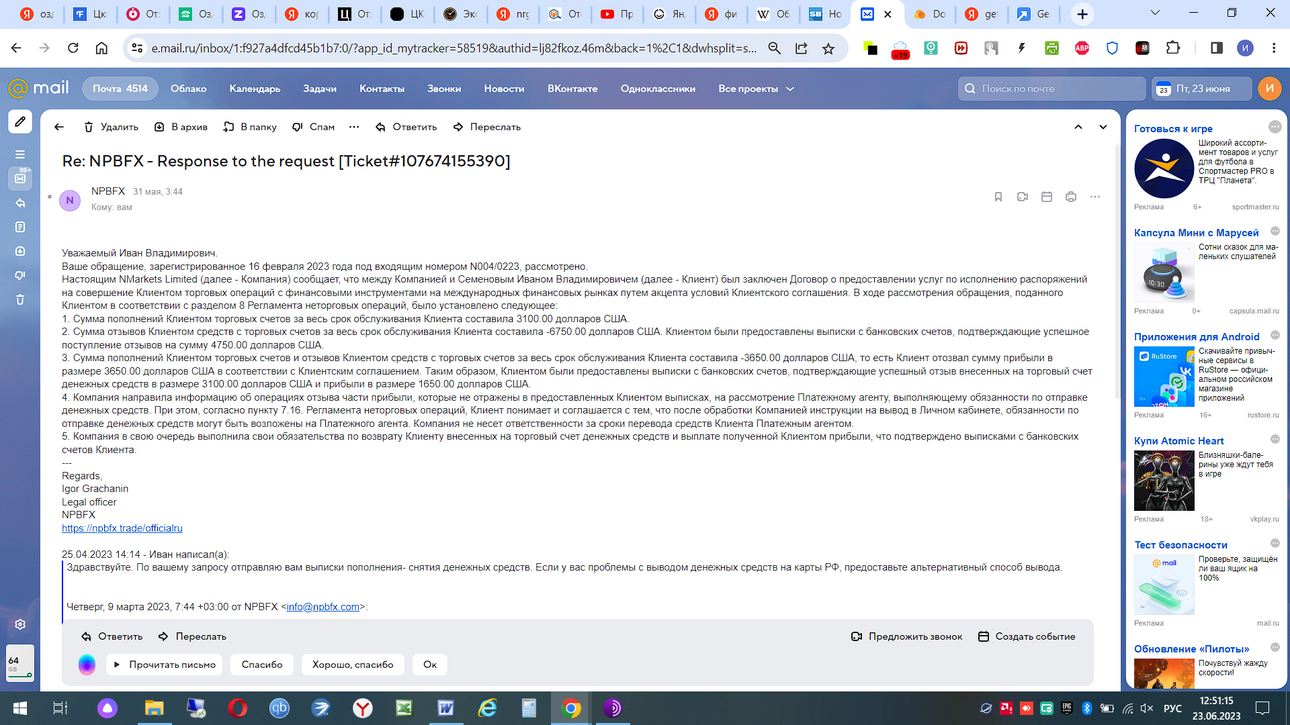1290x725 pixels.
Task: Open a new browser tab
Action: coord(1082,14)
